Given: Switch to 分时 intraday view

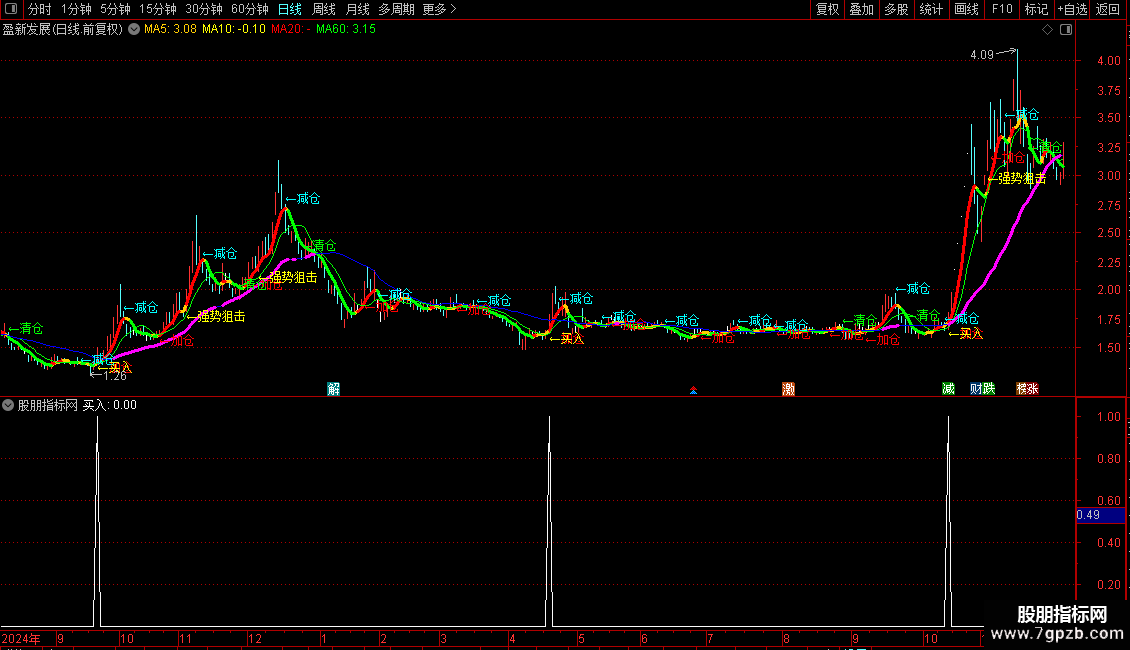Looking at the screenshot, I should coord(40,9).
